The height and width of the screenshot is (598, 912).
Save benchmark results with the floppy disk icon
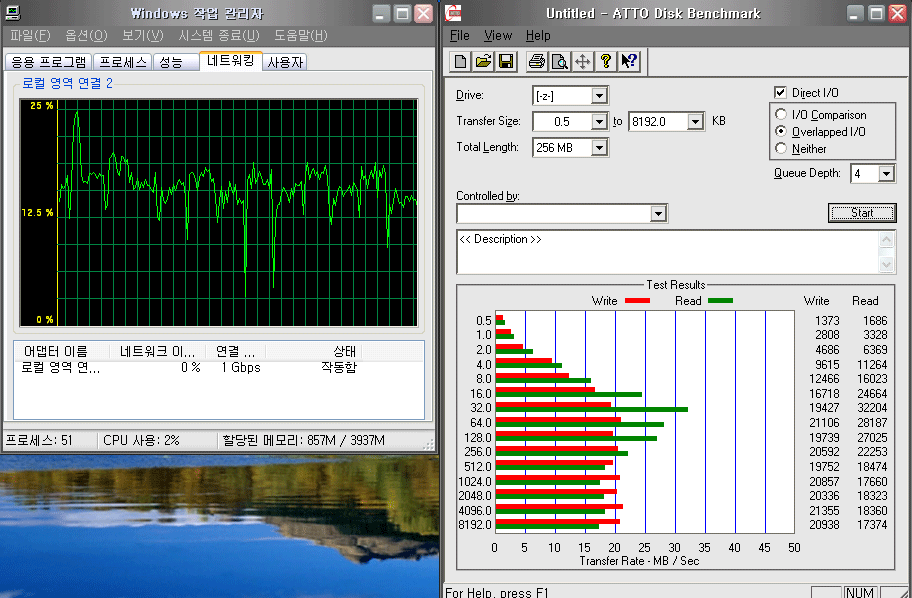point(506,61)
